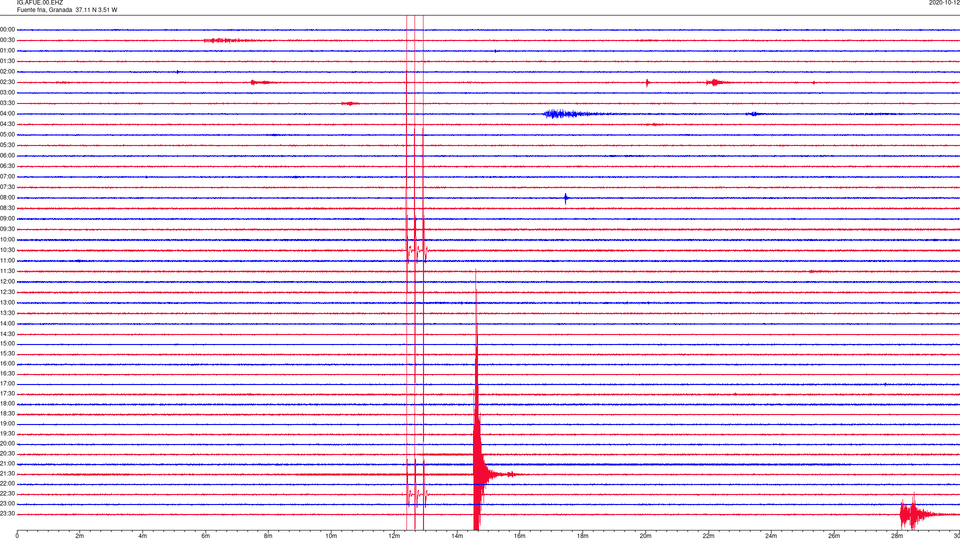Click the 16m tick label on the axis

tap(520, 536)
